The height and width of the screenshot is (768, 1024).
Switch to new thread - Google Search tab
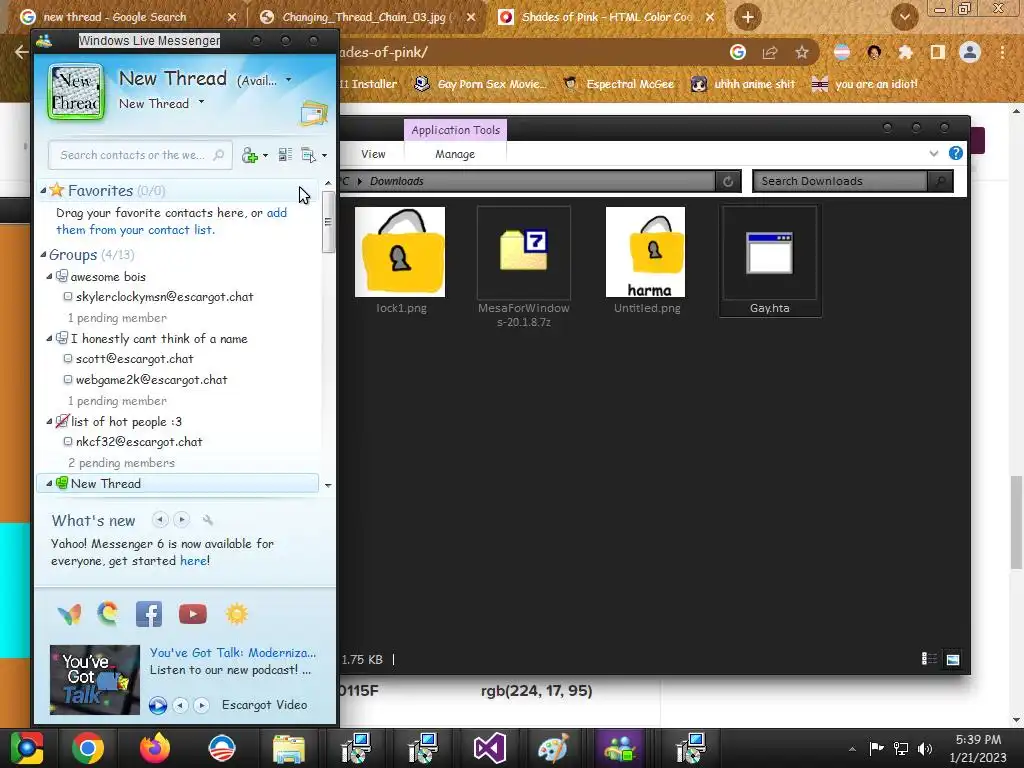128,17
